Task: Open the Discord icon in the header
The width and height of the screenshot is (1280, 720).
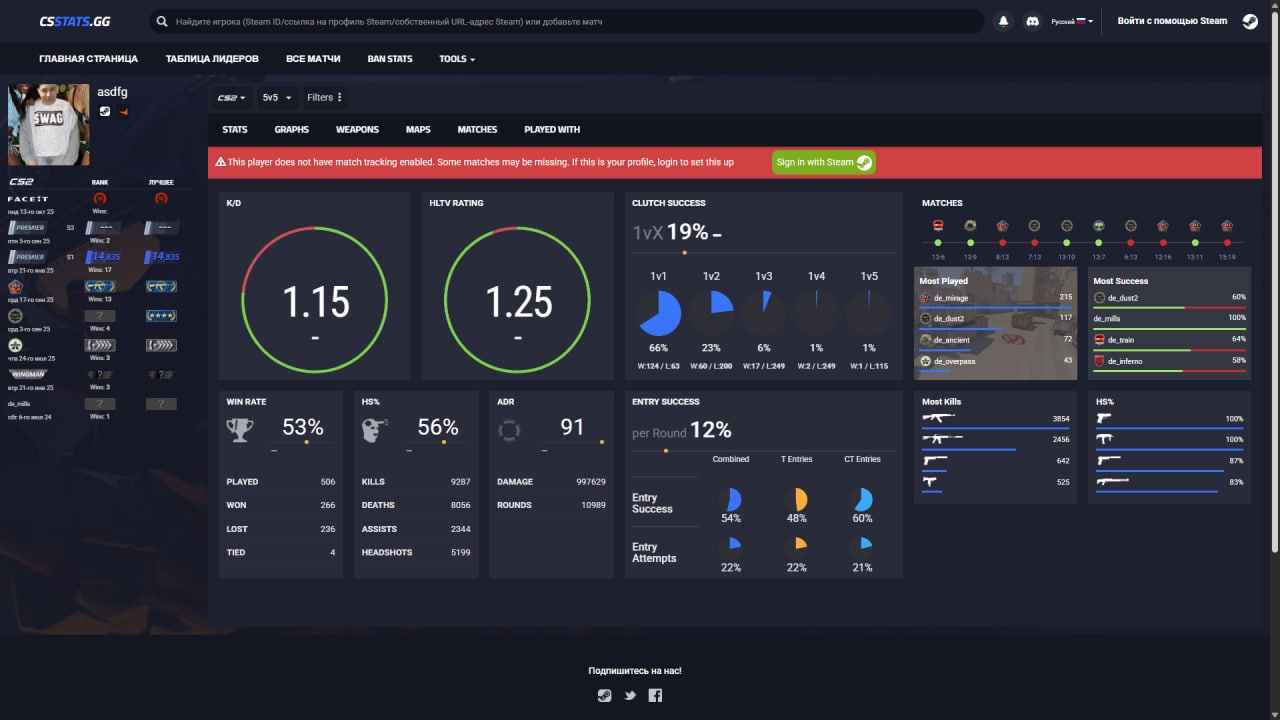Action: [x=1031, y=20]
